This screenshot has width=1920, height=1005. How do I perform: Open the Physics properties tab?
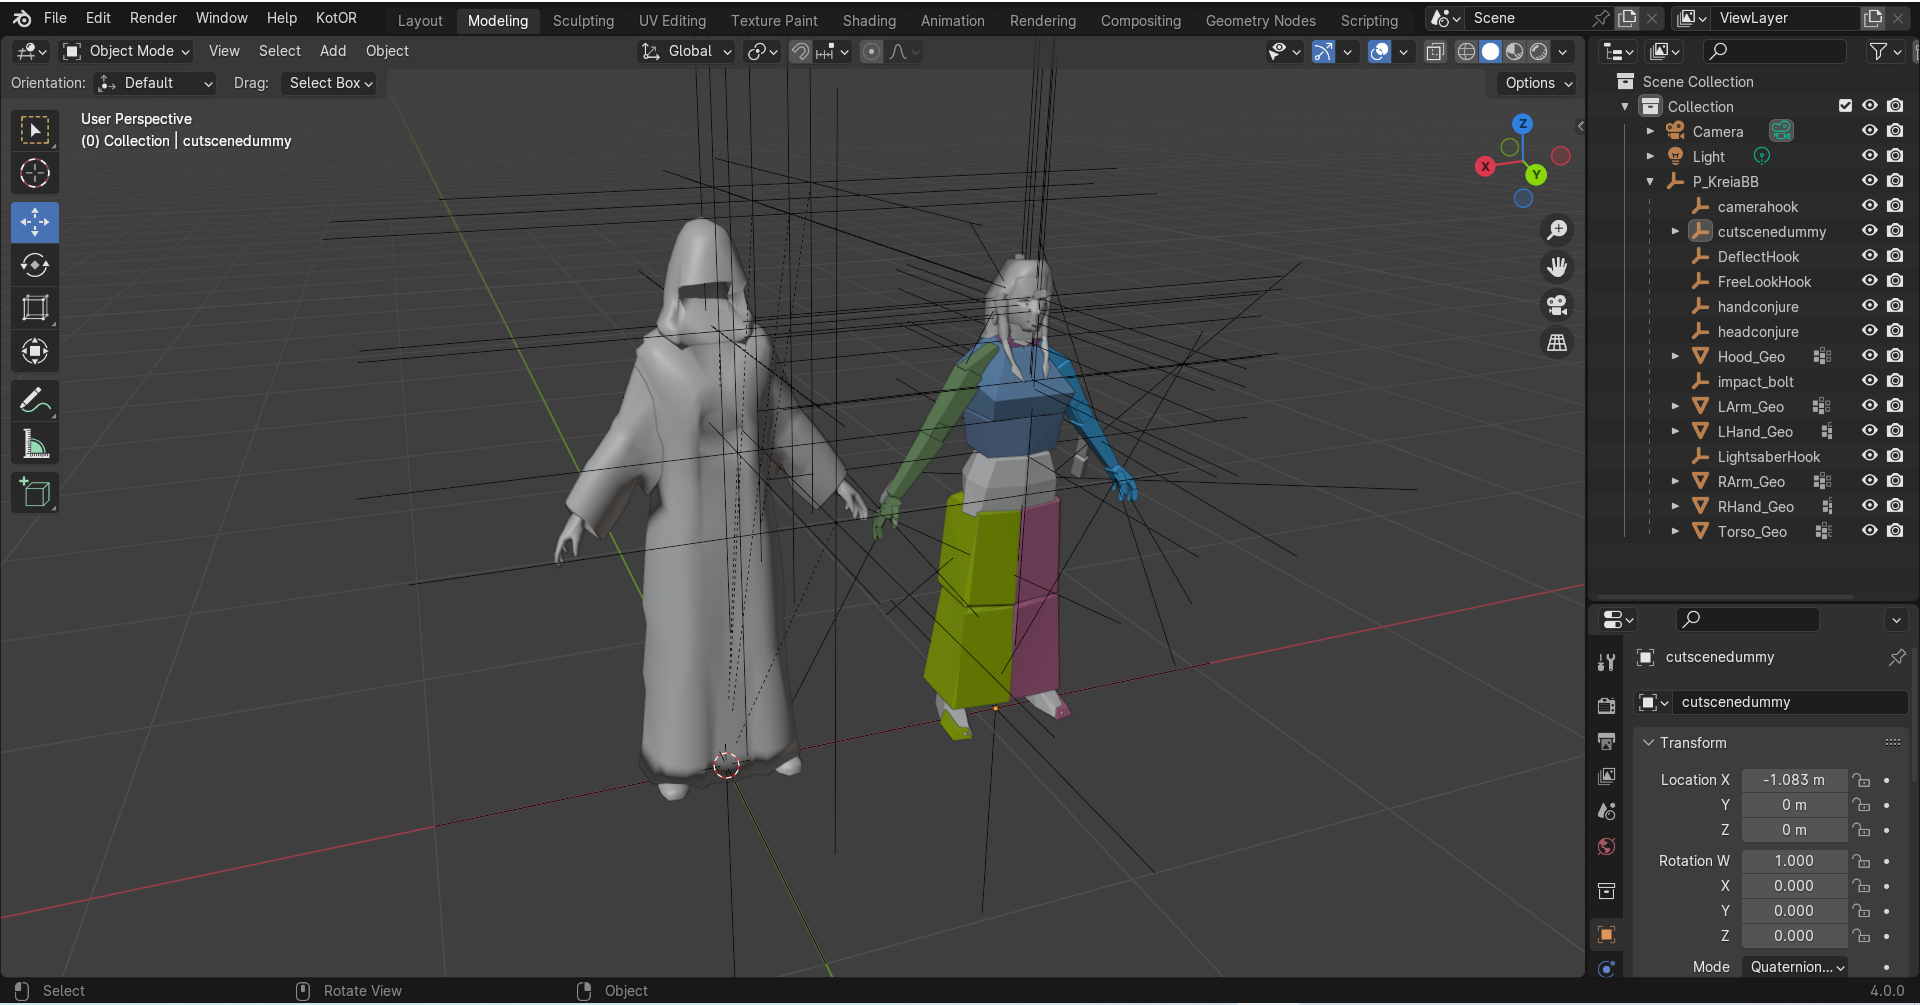tap(1606, 968)
